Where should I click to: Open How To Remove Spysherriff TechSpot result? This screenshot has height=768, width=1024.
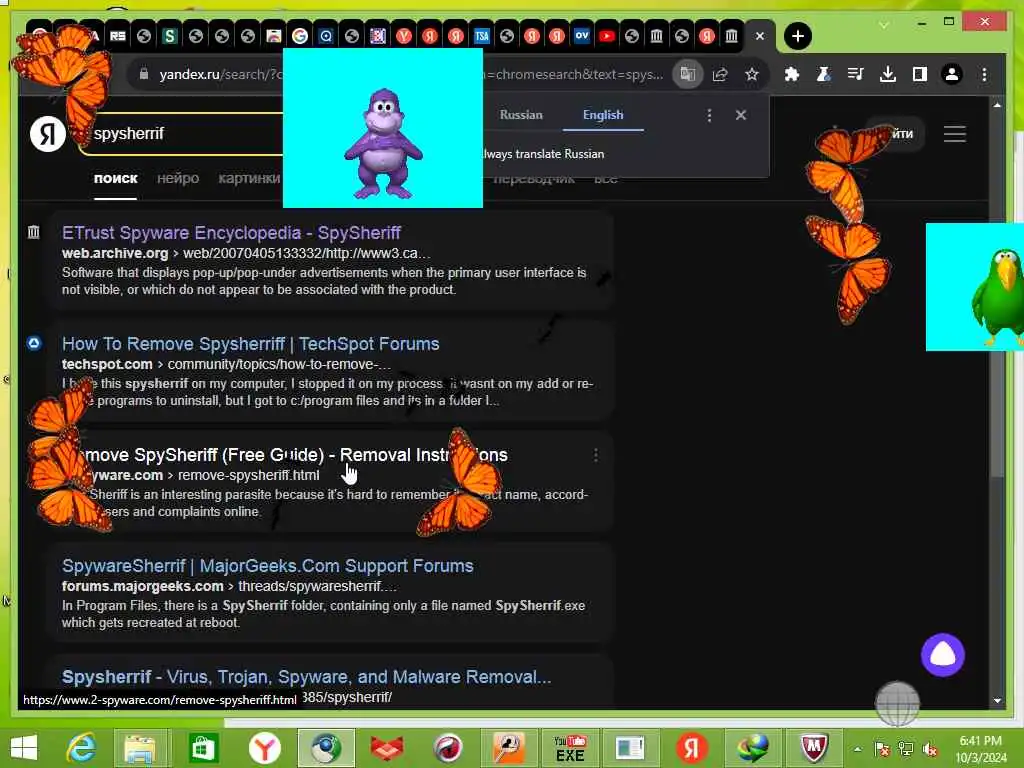pyautogui.click(x=251, y=344)
